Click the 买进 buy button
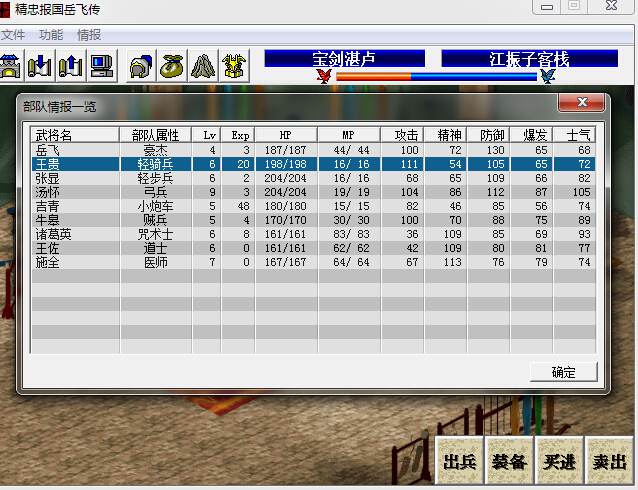 (x=559, y=462)
